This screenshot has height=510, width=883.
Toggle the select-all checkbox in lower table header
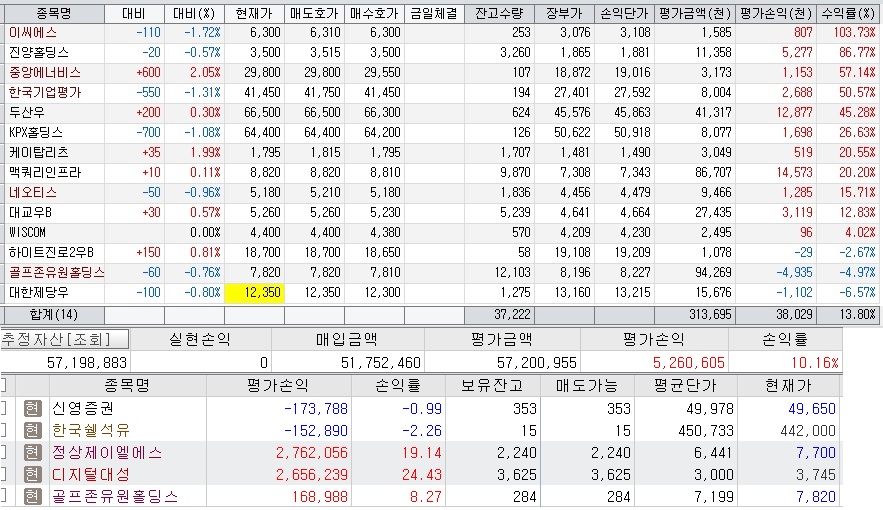pyautogui.click(x=3, y=386)
